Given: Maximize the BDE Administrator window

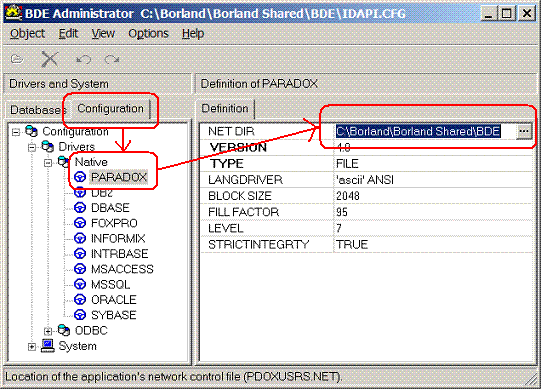Looking at the screenshot, I should 507,13.
